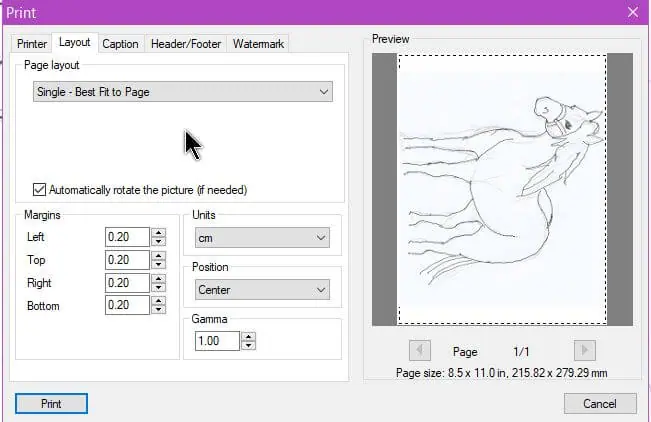
Task: Click the Cancel button
Action: [x=600, y=404]
